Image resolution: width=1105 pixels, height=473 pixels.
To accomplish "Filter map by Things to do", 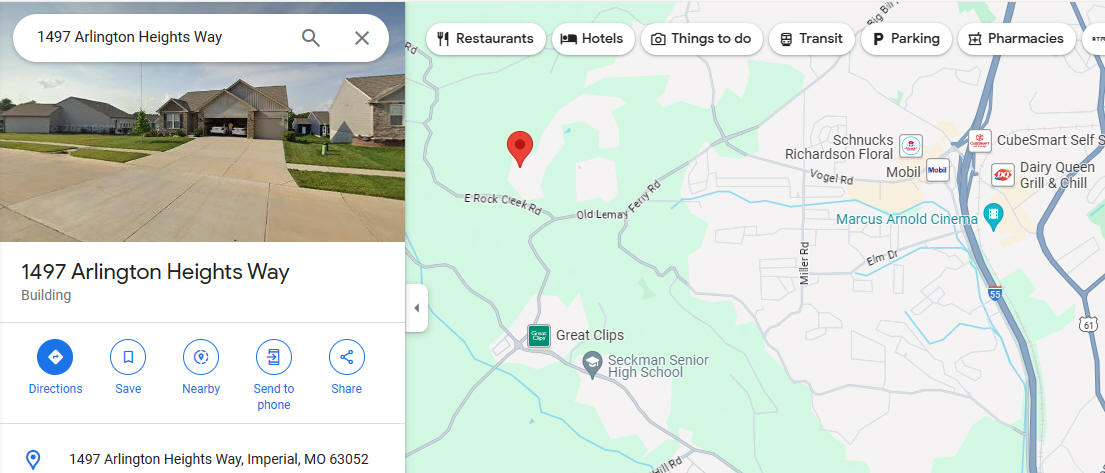I will (x=701, y=39).
